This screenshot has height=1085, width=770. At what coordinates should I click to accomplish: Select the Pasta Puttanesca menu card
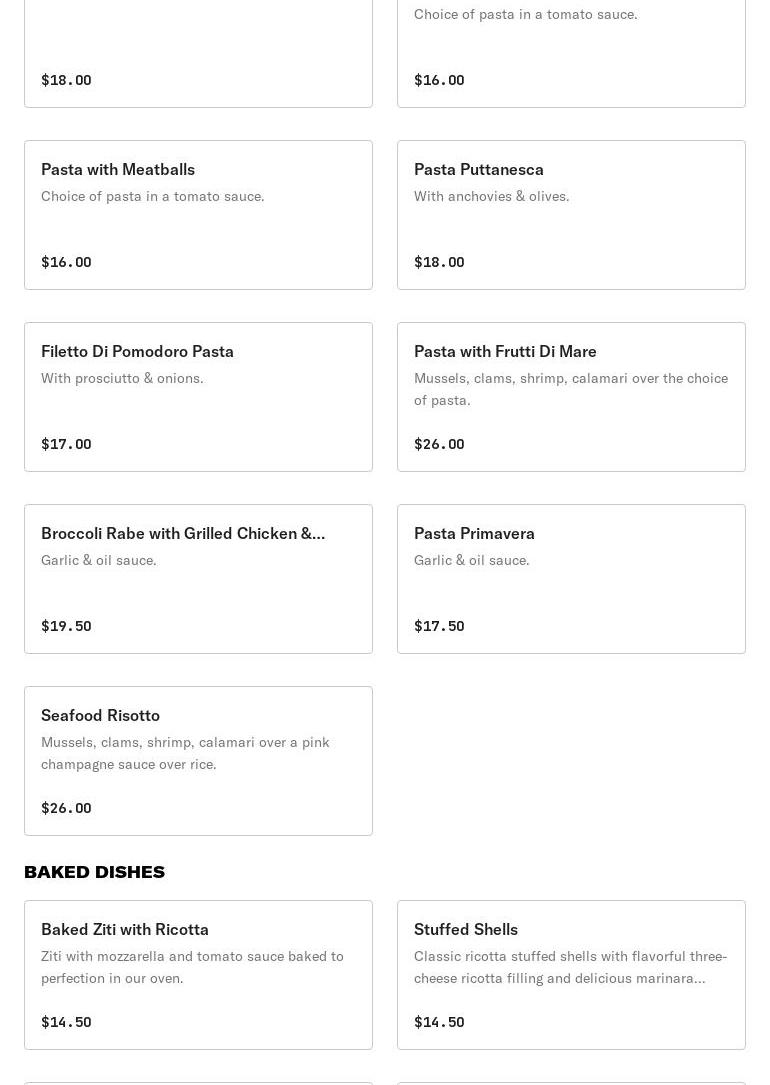(571, 215)
